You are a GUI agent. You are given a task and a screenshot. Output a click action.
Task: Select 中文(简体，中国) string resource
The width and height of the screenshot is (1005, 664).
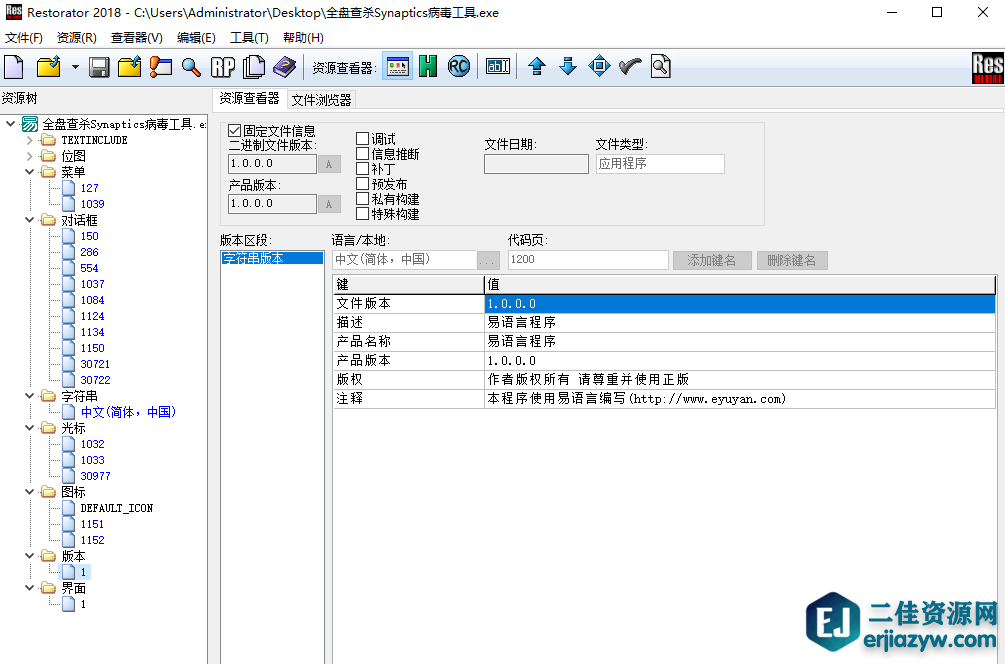(x=128, y=412)
